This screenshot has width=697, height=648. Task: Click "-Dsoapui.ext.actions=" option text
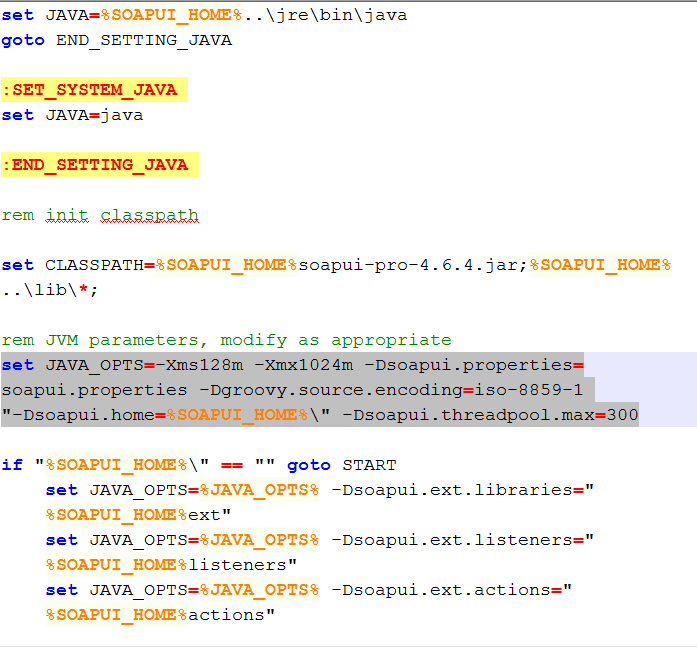coord(446,590)
